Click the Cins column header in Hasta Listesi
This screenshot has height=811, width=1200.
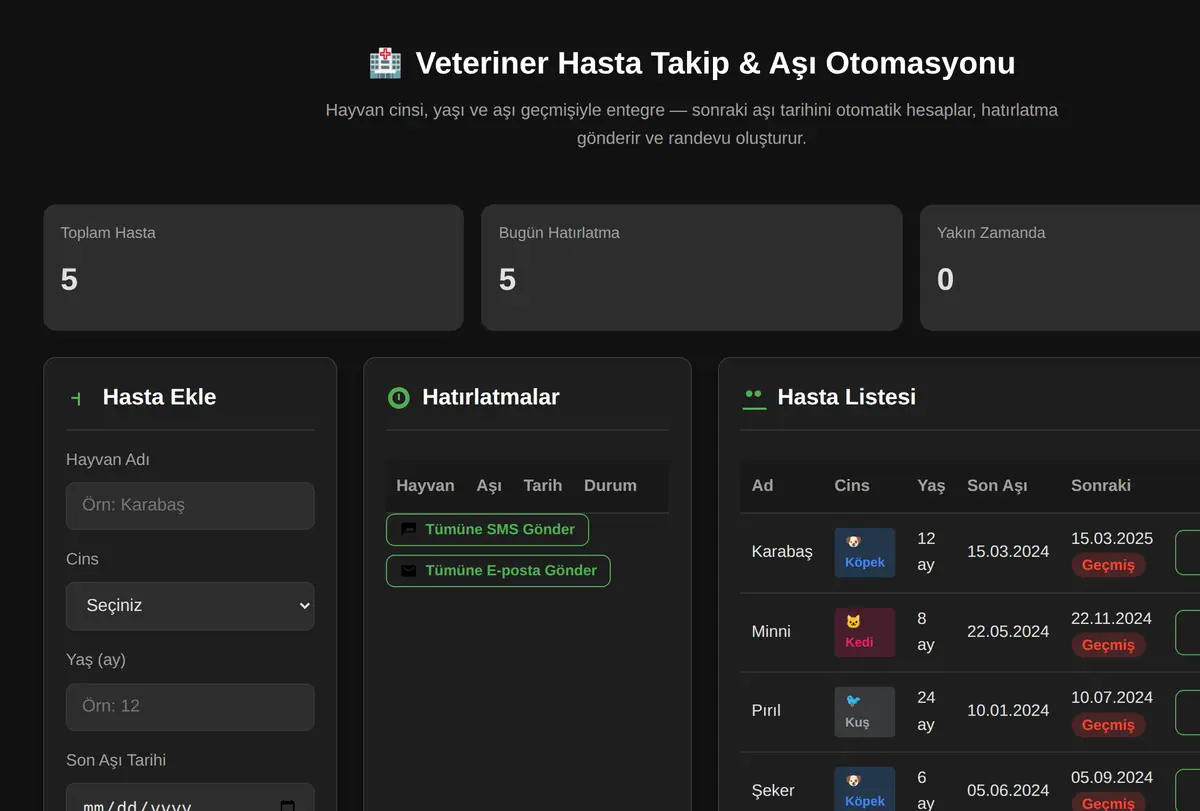[852, 486]
